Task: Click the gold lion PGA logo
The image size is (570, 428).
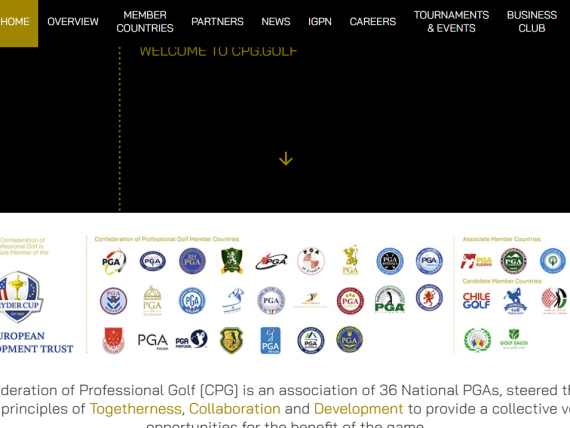Action: point(350,260)
